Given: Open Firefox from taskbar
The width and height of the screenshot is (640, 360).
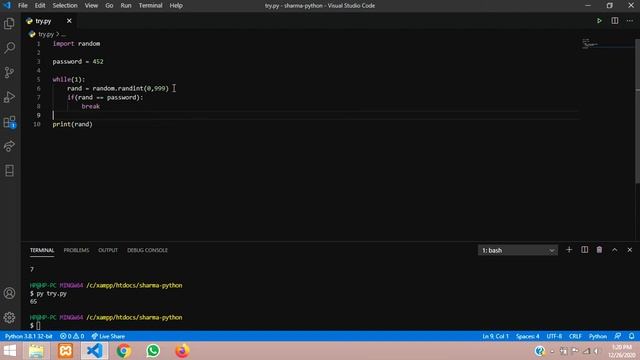Looking at the screenshot, I should click(182, 351).
